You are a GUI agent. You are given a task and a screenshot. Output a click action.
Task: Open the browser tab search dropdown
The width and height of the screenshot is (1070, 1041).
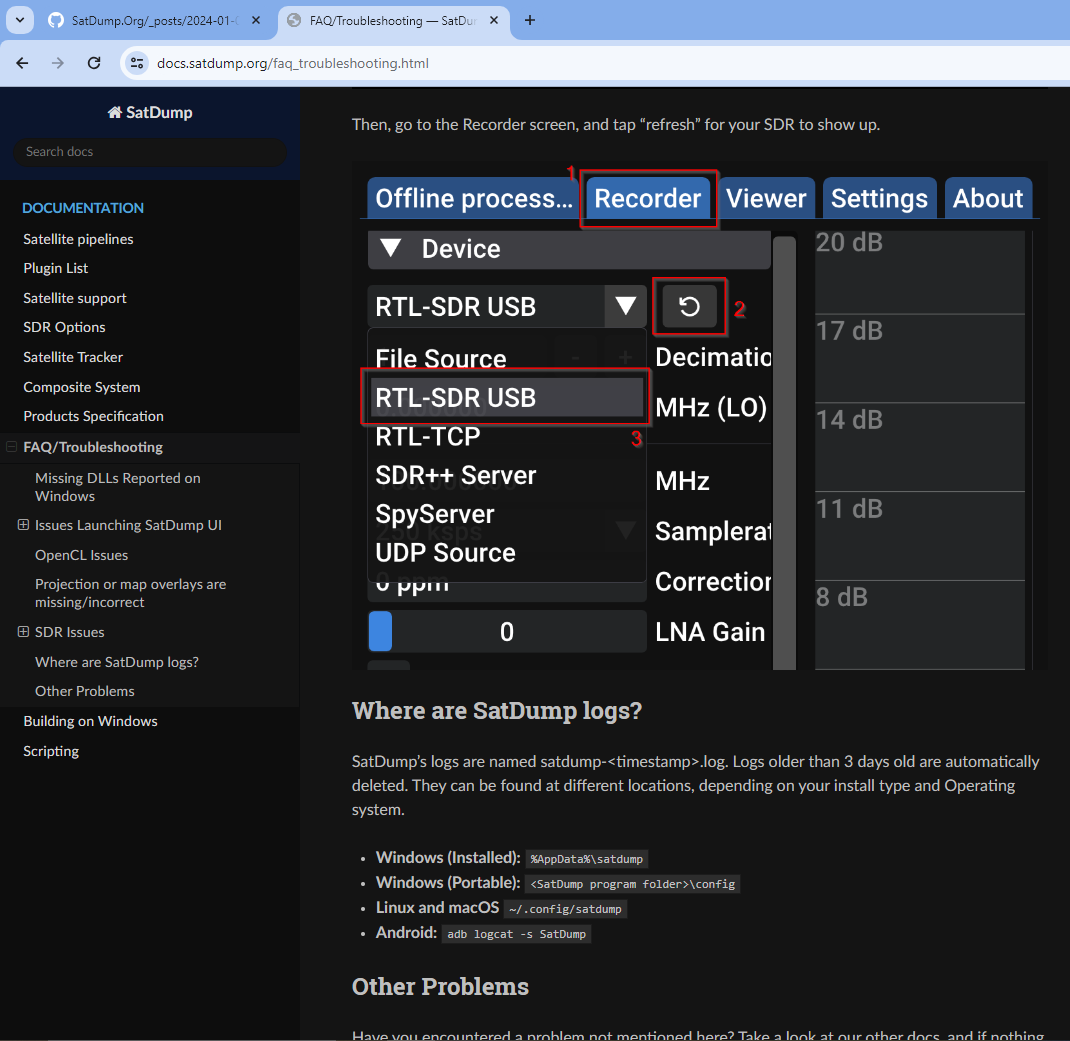20,20
